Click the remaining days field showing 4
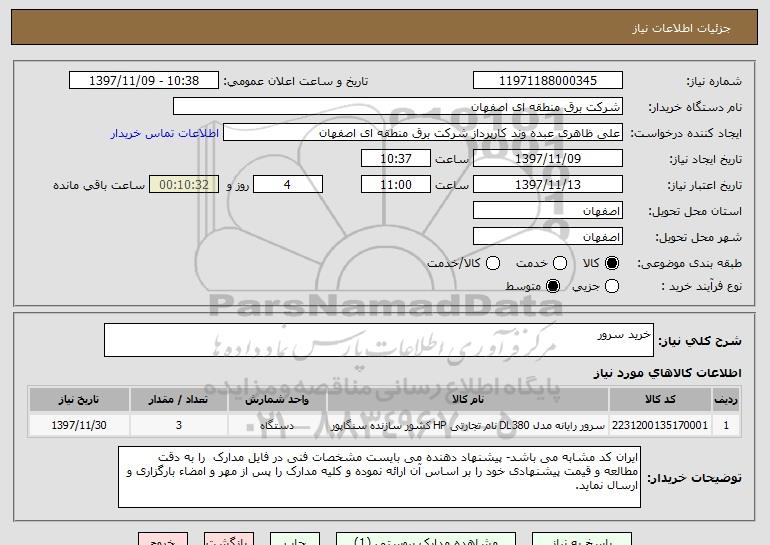Viewport: 770px width, 545px height. point(288,185)
